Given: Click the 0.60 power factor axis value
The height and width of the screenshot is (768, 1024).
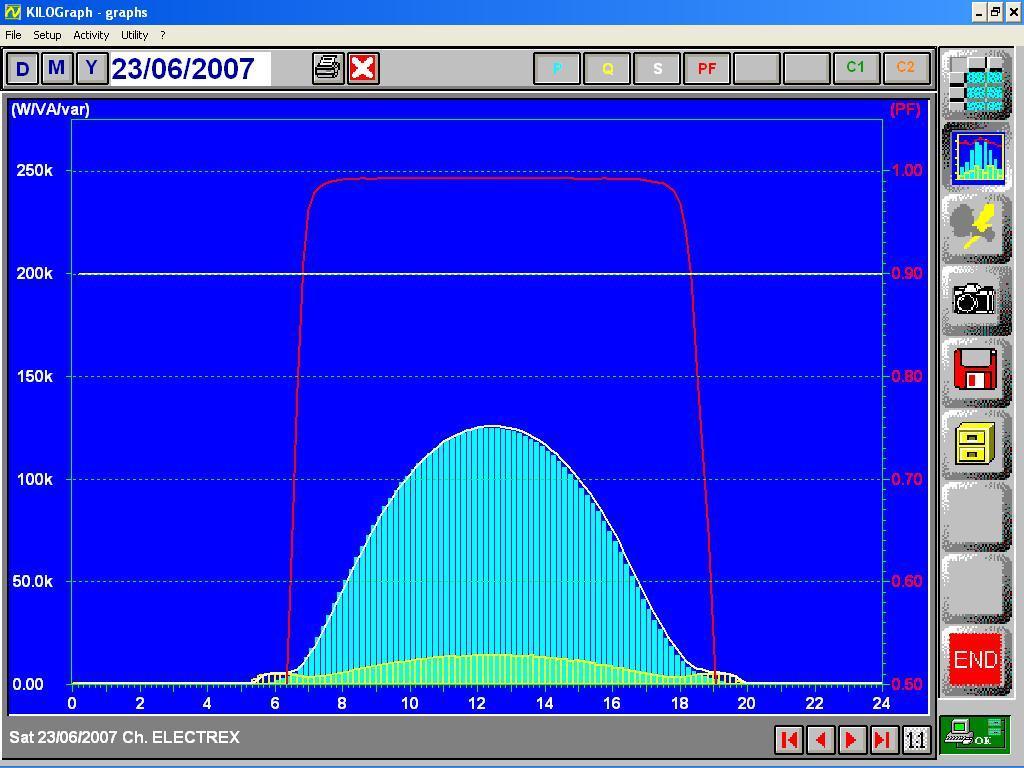Looking at the screenshot, I should [907, 581].
